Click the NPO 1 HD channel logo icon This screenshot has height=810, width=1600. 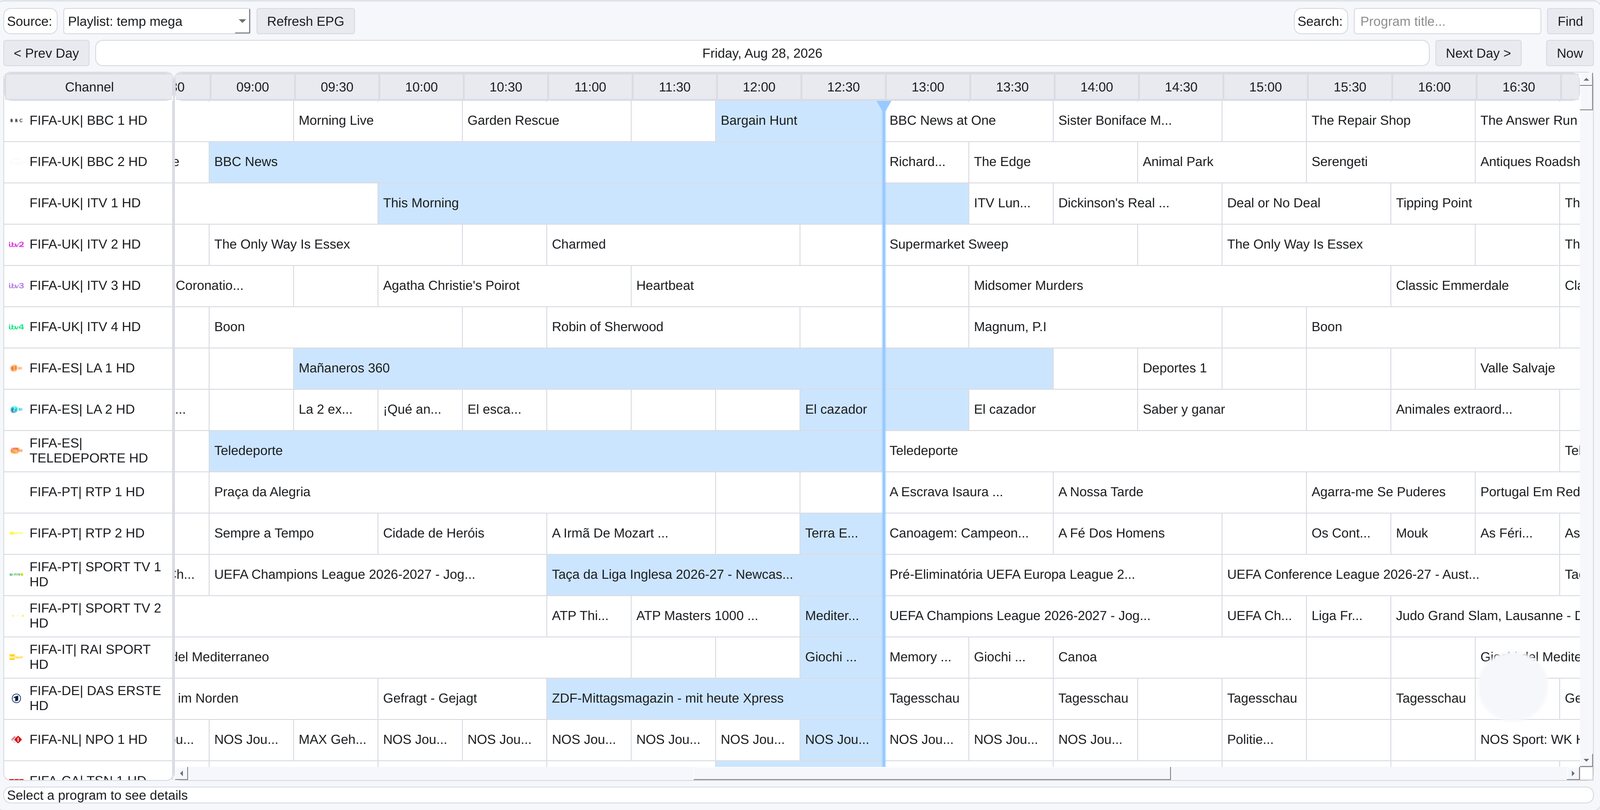(x=16, y=740)
